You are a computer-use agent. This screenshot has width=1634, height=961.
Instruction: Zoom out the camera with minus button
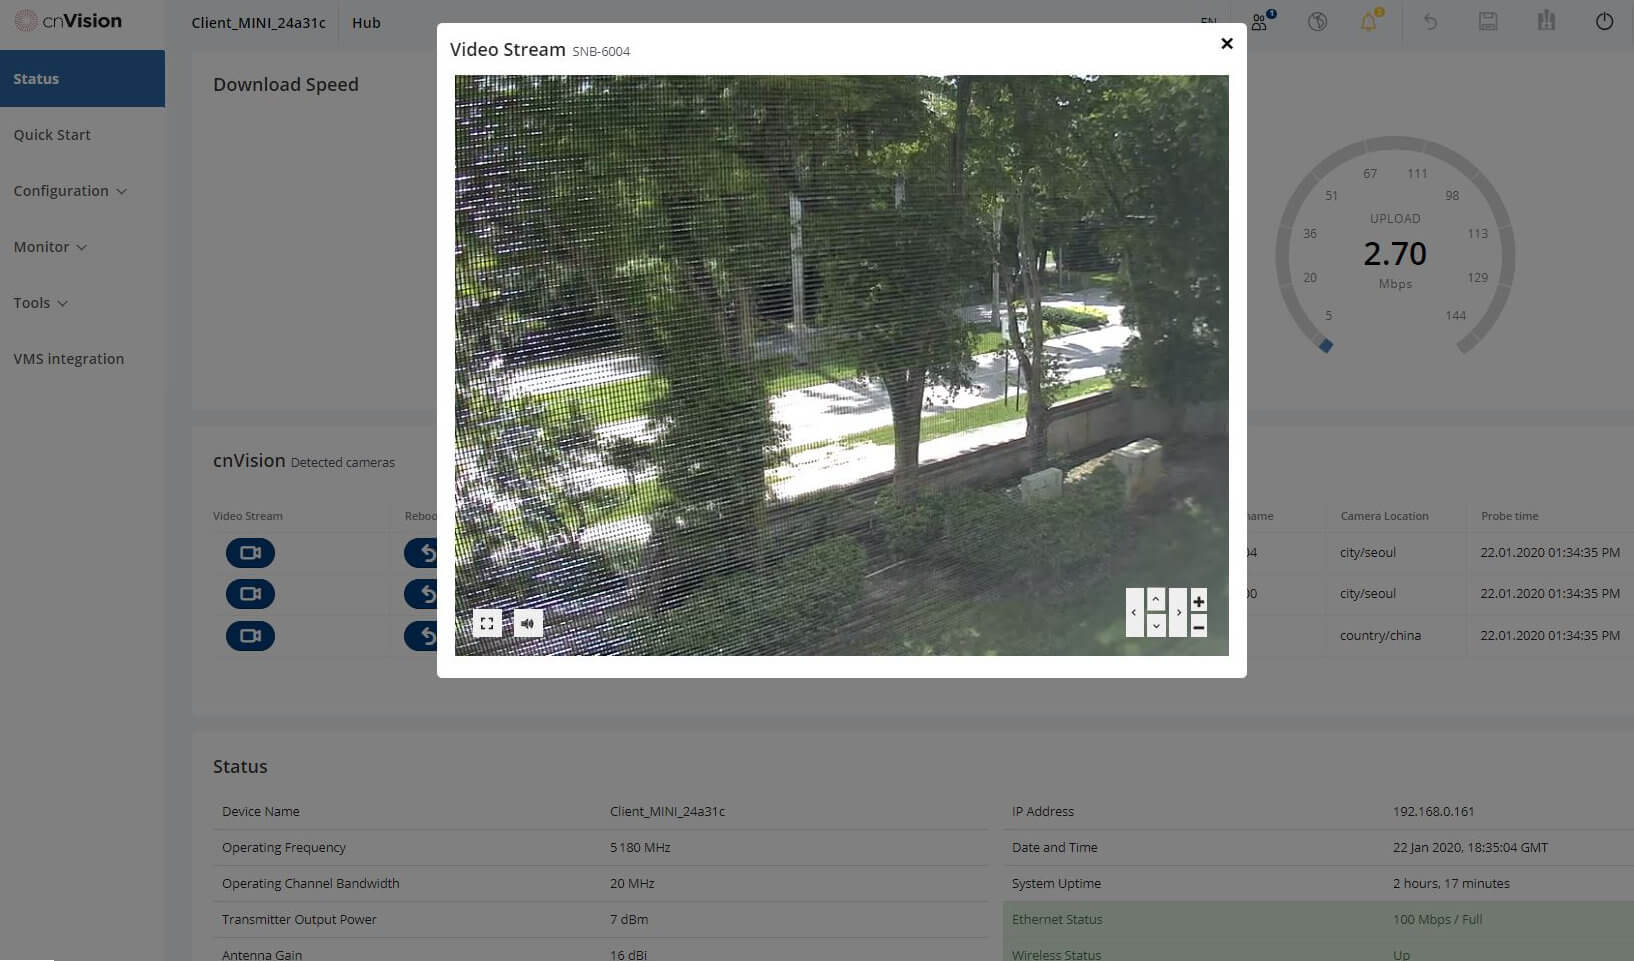click(x=1198, y=626)
